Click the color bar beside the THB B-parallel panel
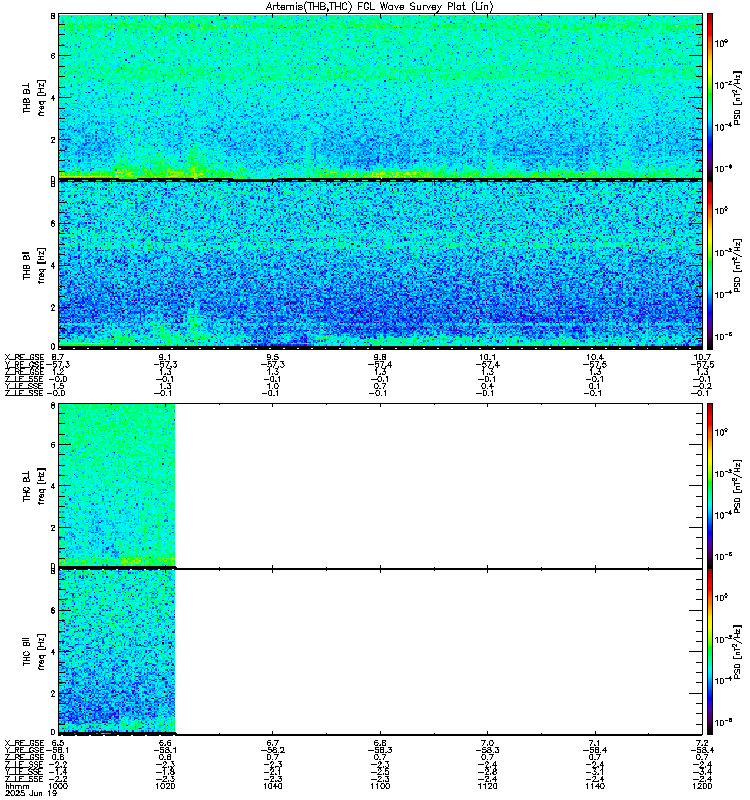 [x=710, y=265]
